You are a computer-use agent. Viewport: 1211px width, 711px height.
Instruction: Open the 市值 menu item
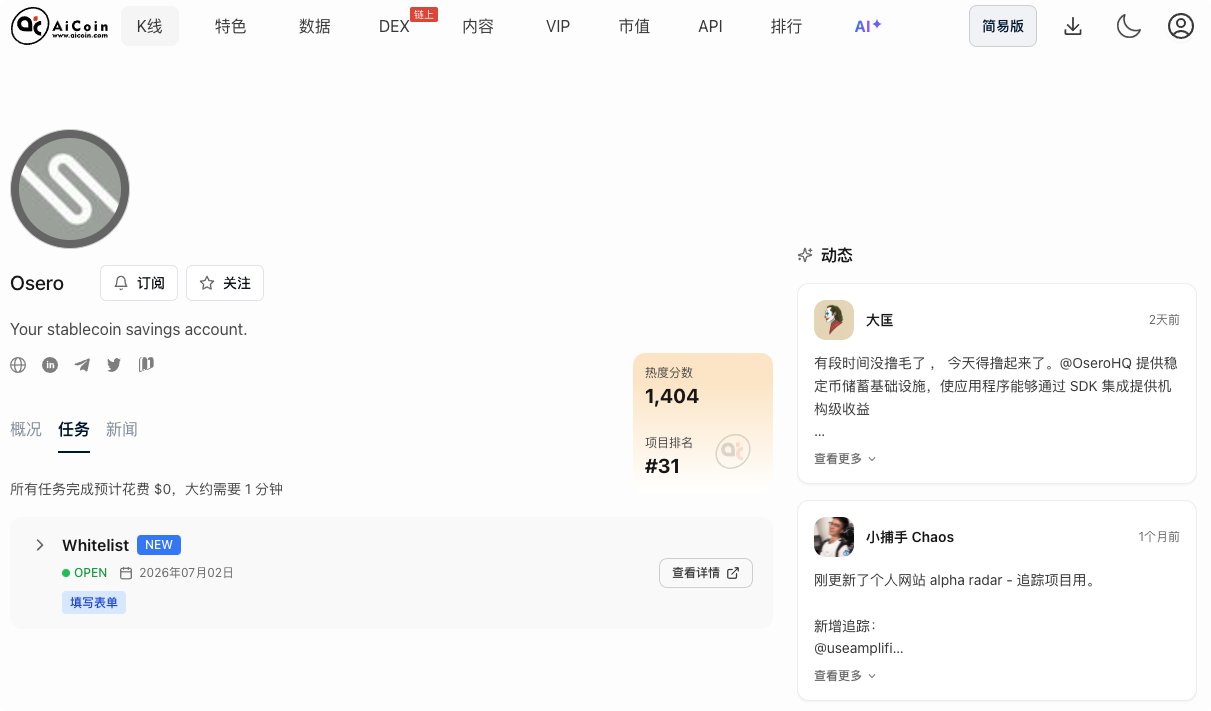tap(634, 26)
